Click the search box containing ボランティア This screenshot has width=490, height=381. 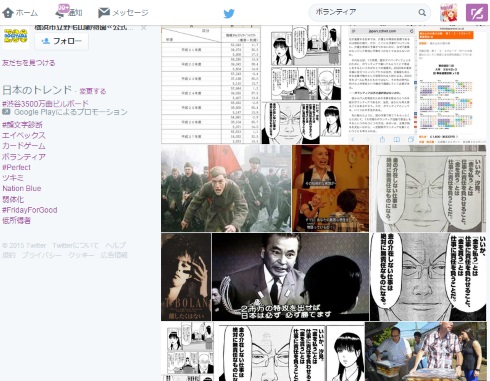[x=369, y=13]
